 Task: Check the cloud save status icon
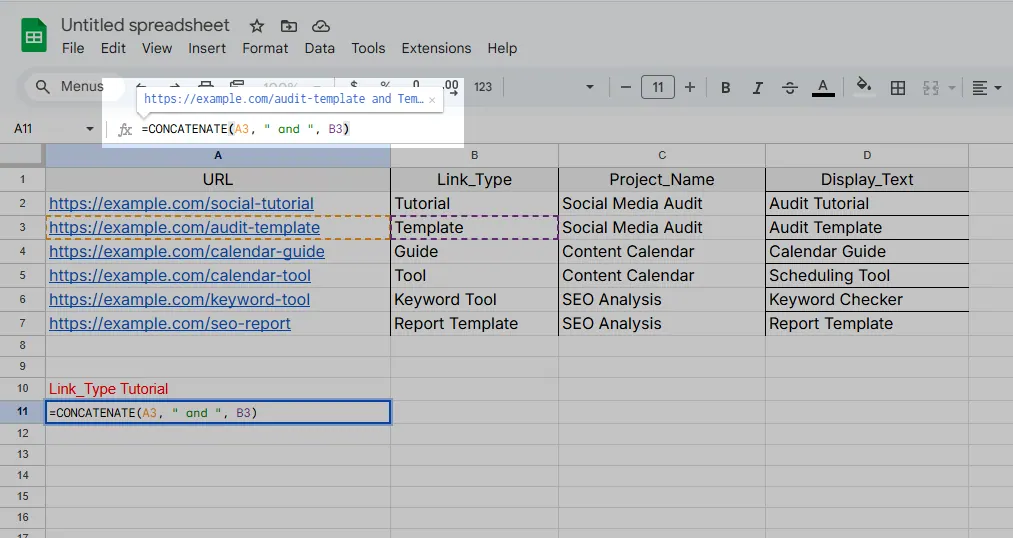tap(321, 26)
